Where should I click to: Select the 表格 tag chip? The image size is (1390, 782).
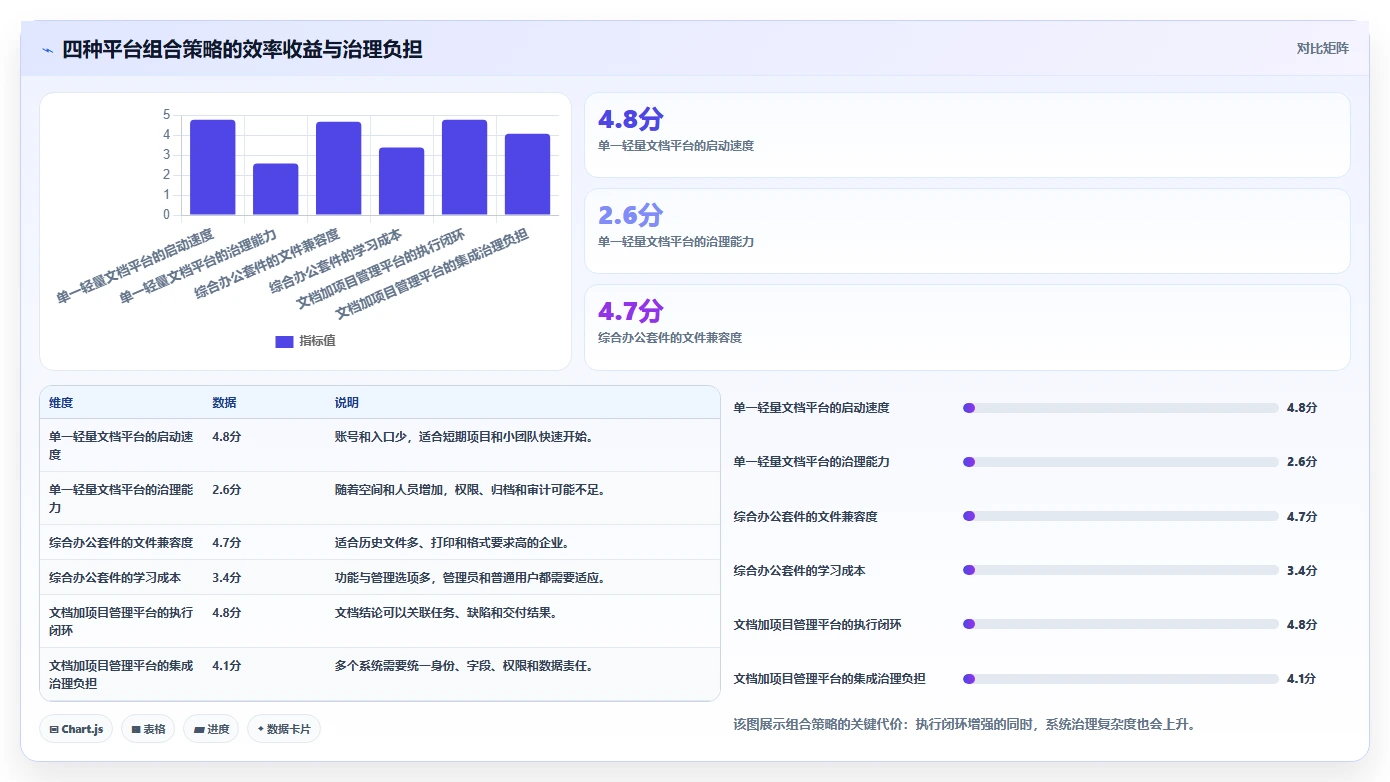click(148, 729)
